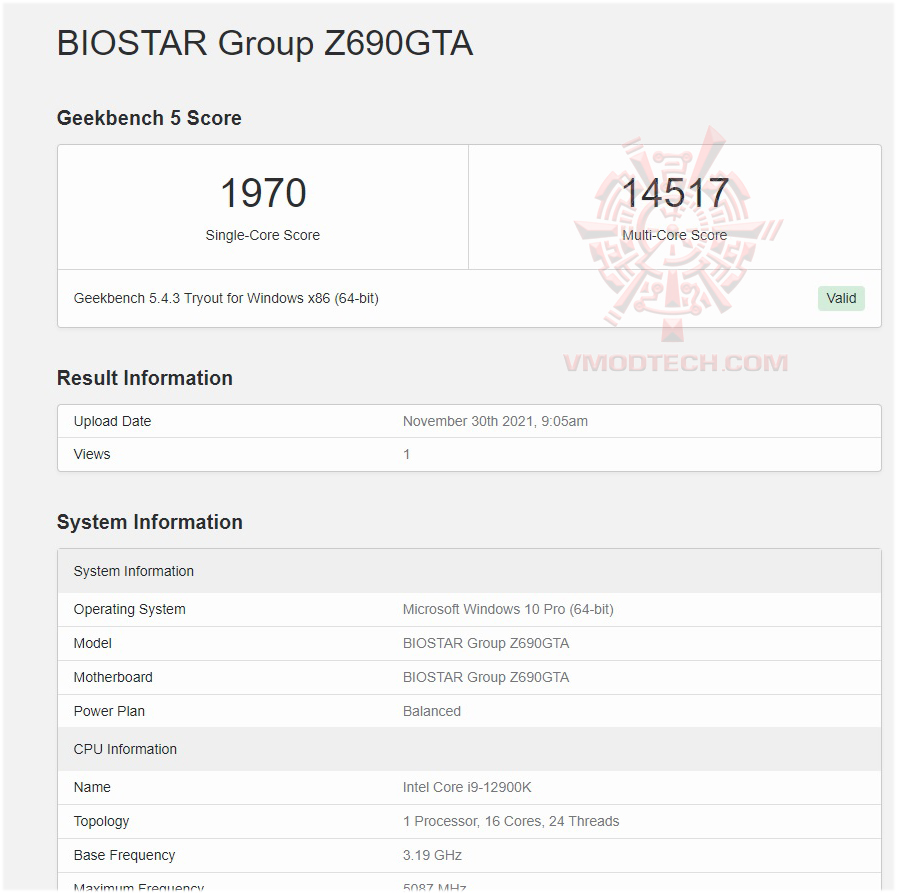Select the Model value BIOSTAR Group Z690GTA
This screenshot has width=897, height=893.
(486, 643)
